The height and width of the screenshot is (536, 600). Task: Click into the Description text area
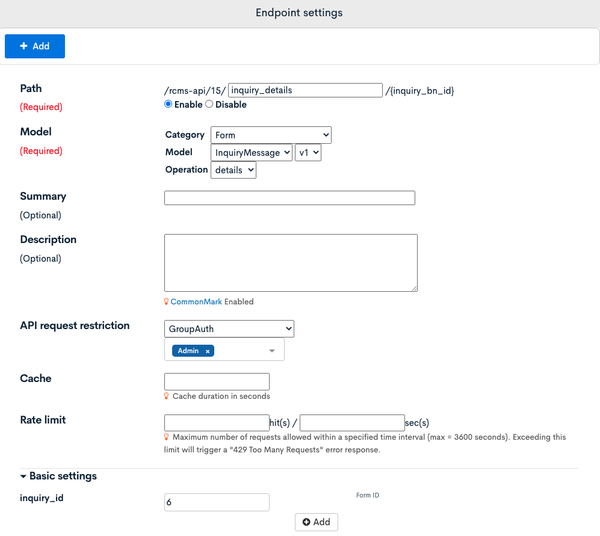[291, 263]
